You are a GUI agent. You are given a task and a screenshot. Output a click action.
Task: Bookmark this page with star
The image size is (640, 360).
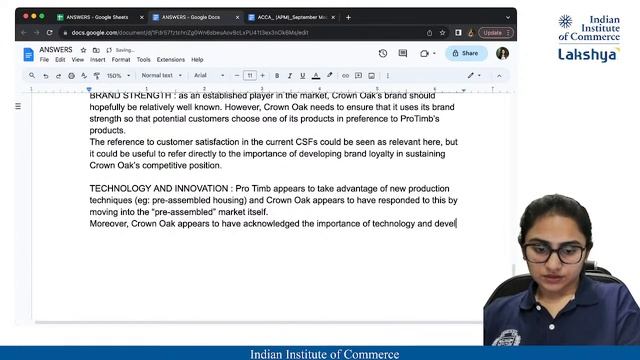[x=442, y=33]
